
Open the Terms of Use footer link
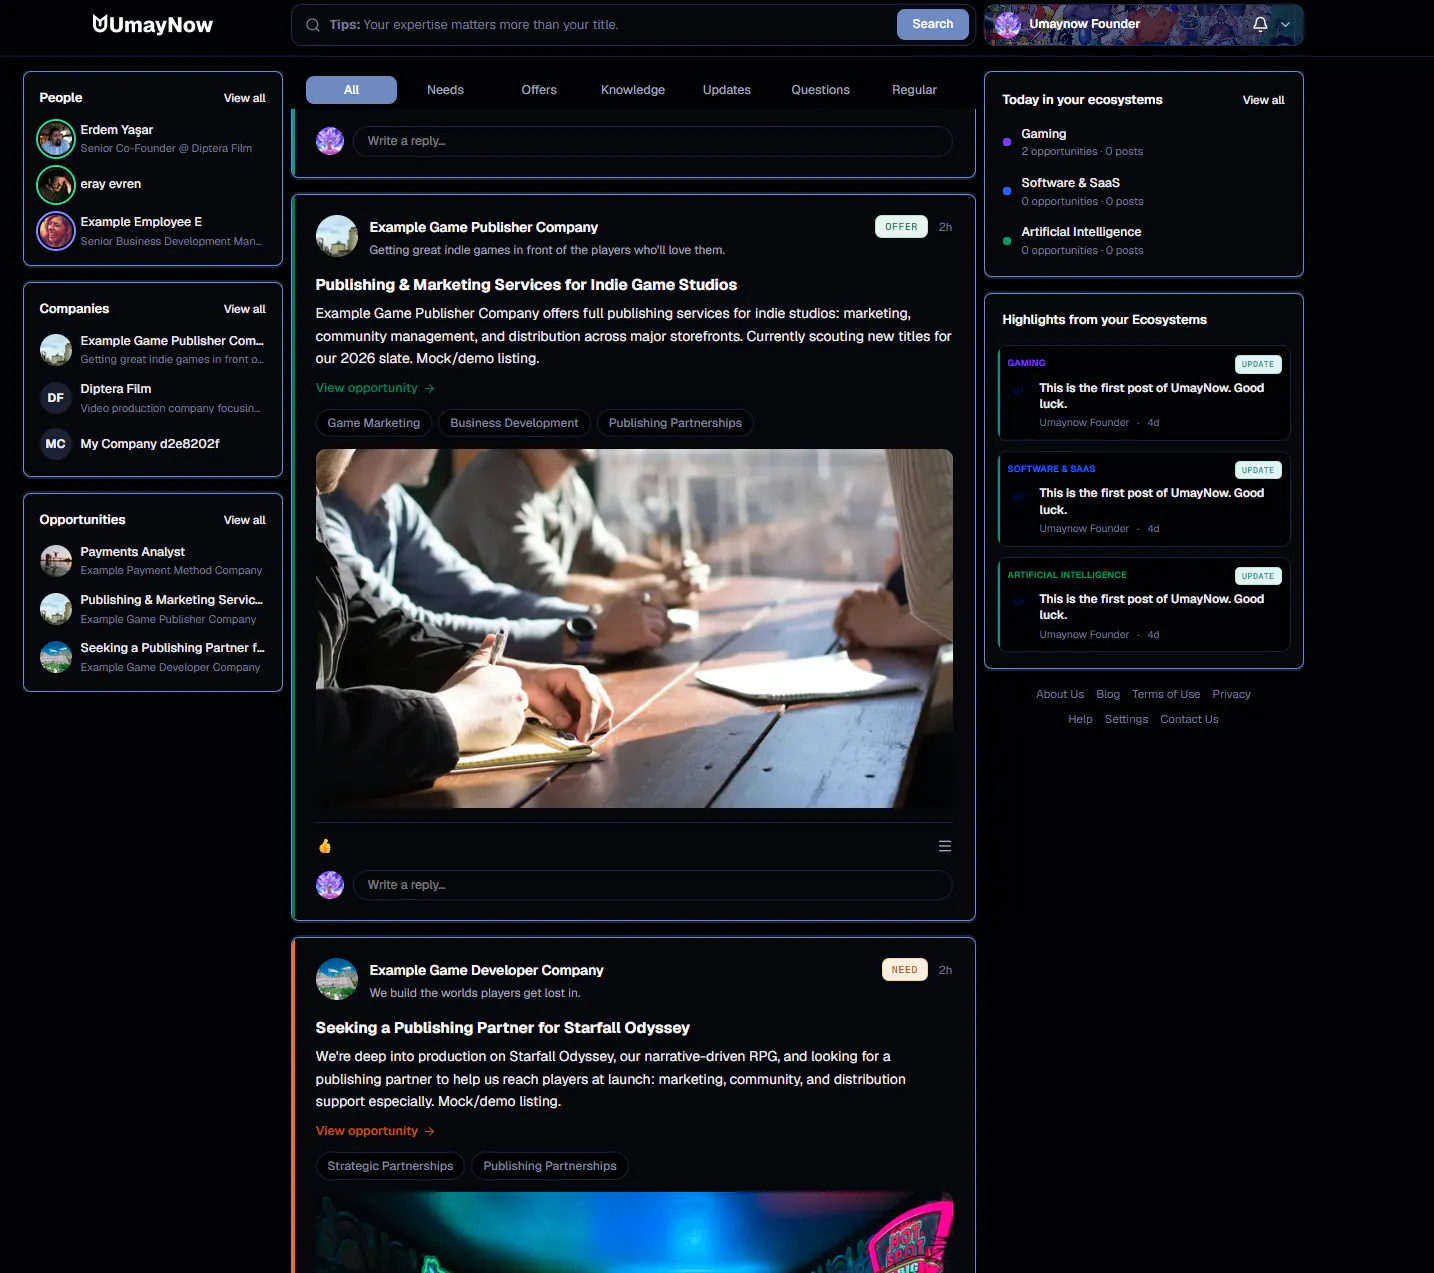click(x=1166, y=694)
